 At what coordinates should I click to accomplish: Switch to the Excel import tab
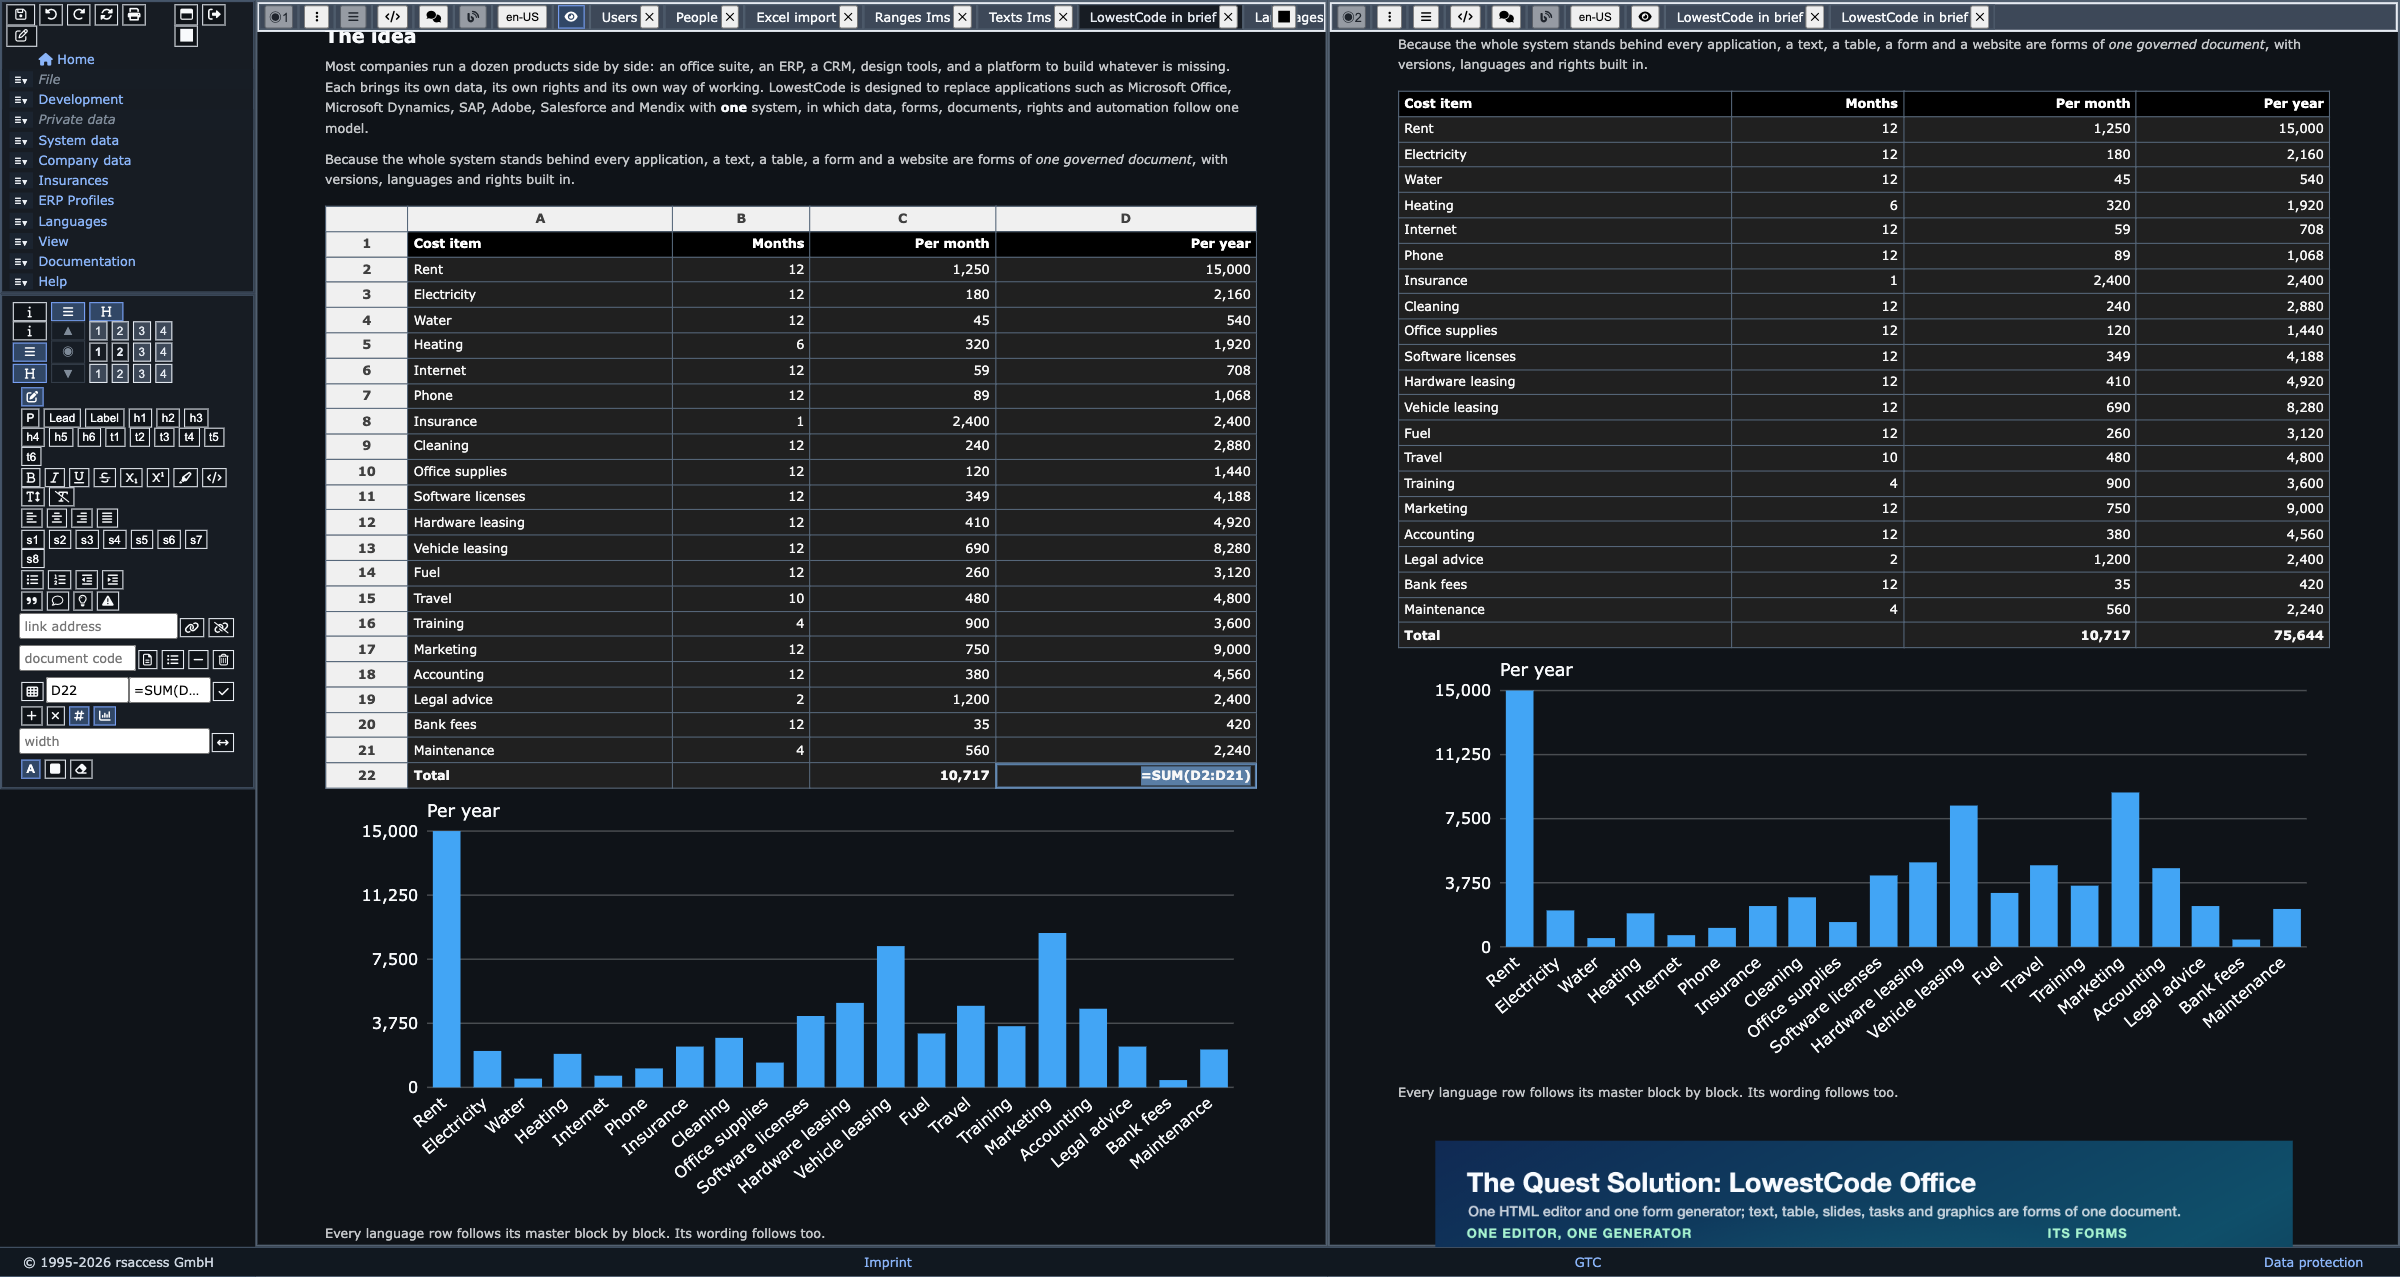[x=795, y=17]
